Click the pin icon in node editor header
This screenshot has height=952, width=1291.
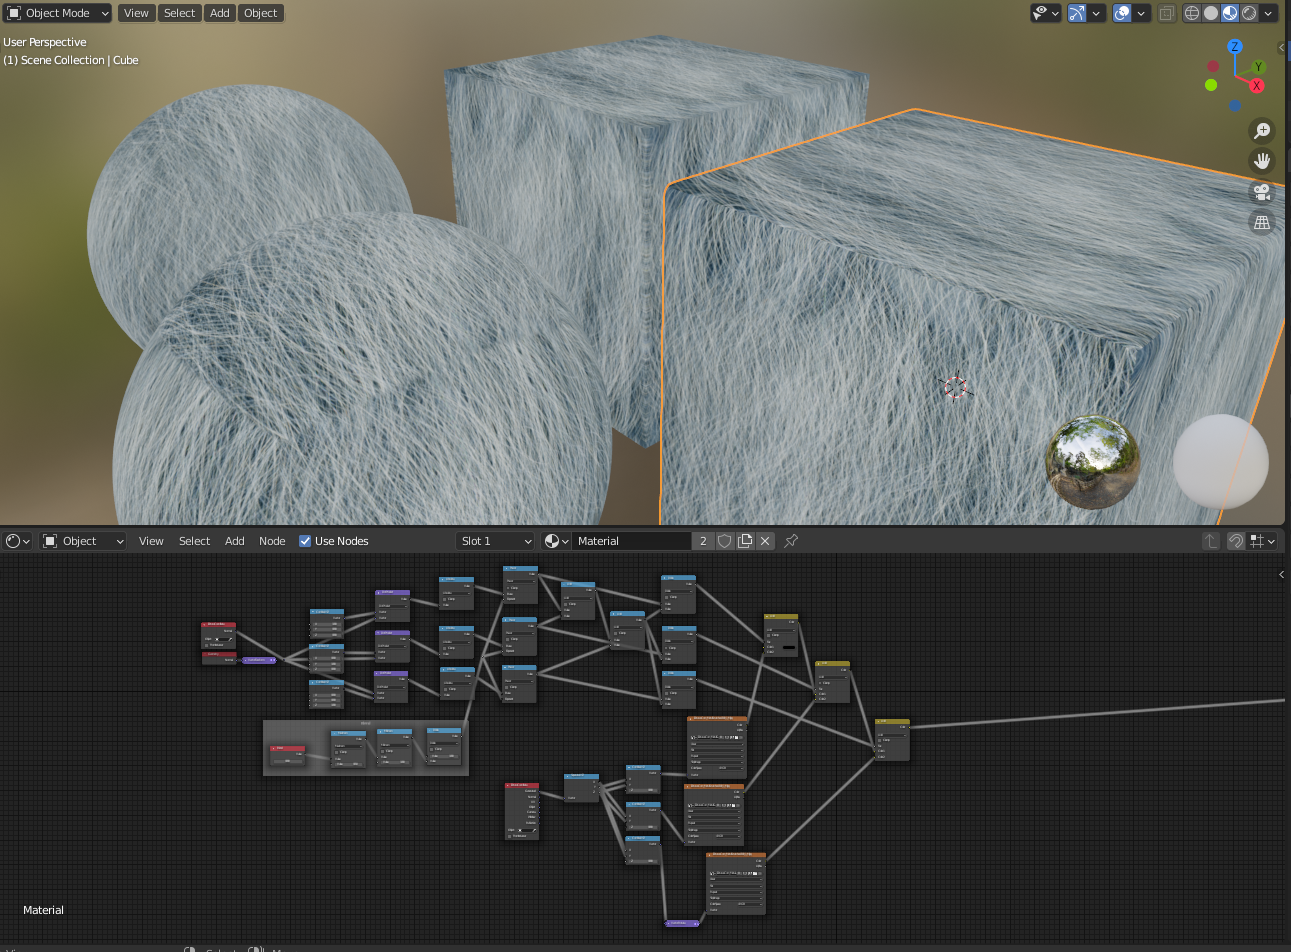tap(791, 541)
